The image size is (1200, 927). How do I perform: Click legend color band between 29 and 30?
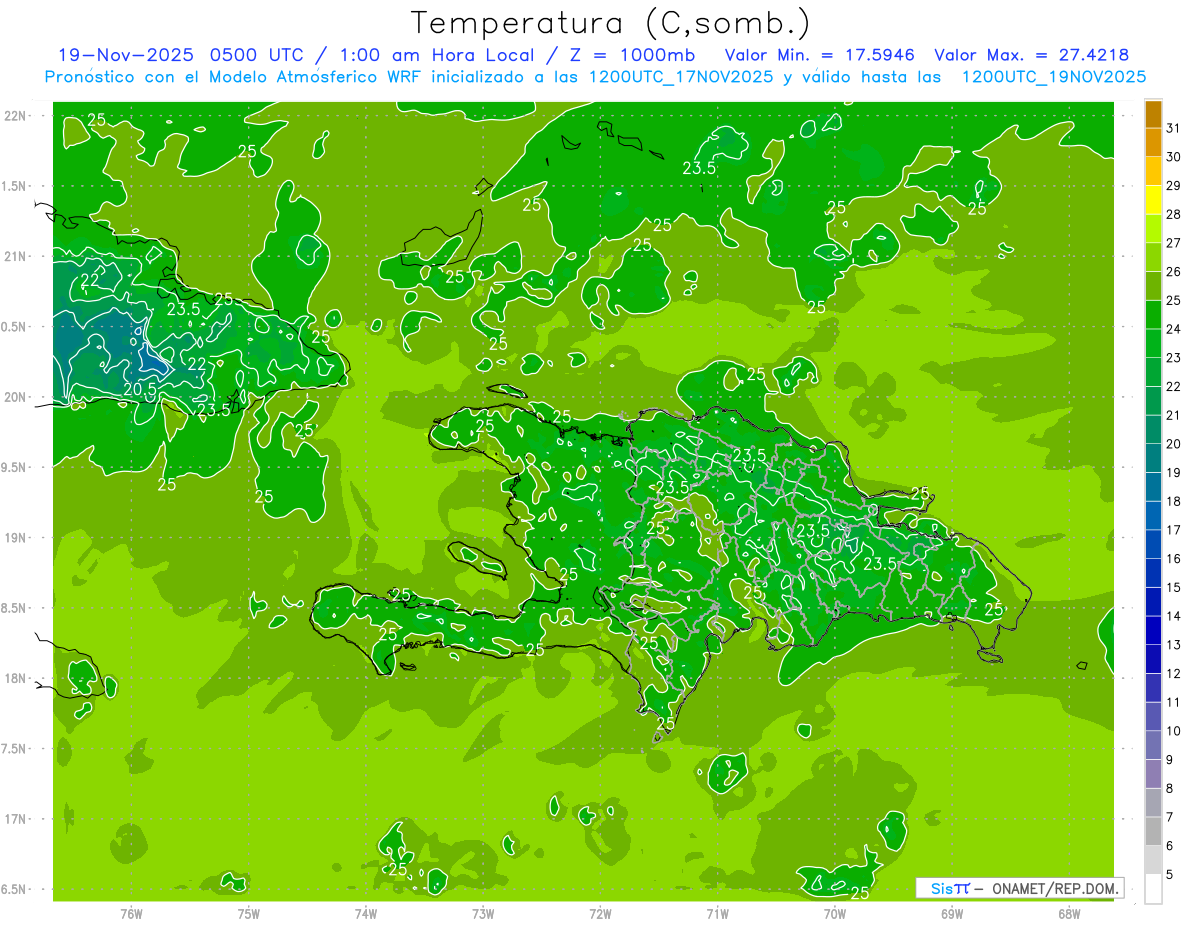click(1153, 171)
